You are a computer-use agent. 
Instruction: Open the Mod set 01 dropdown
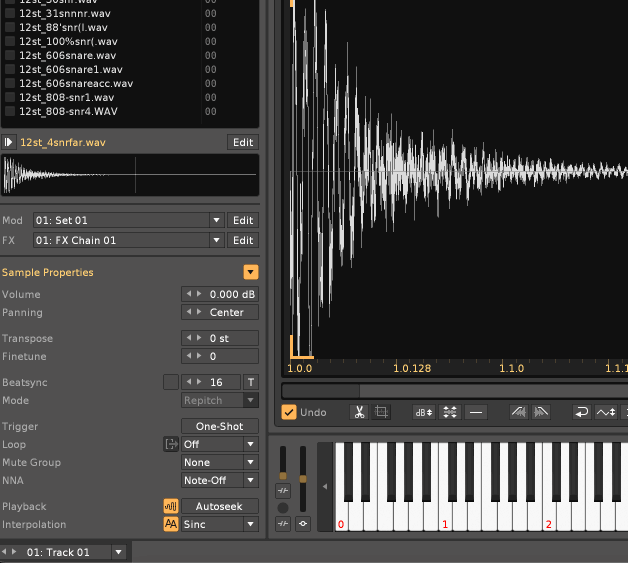coord(216,221)
